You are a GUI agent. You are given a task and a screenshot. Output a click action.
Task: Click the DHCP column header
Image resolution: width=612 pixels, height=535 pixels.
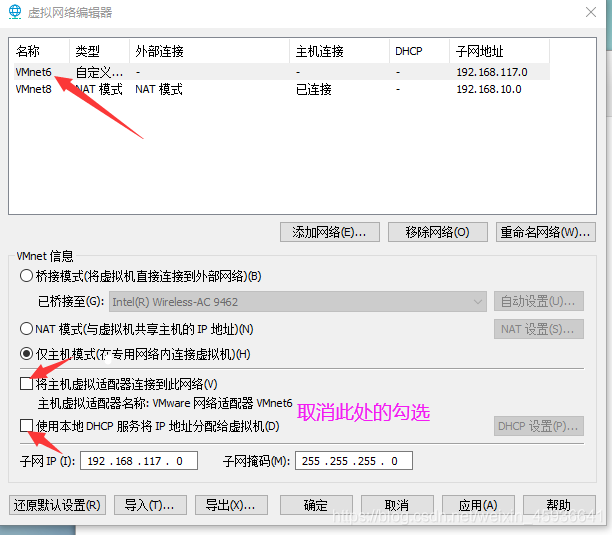point(420,51)
